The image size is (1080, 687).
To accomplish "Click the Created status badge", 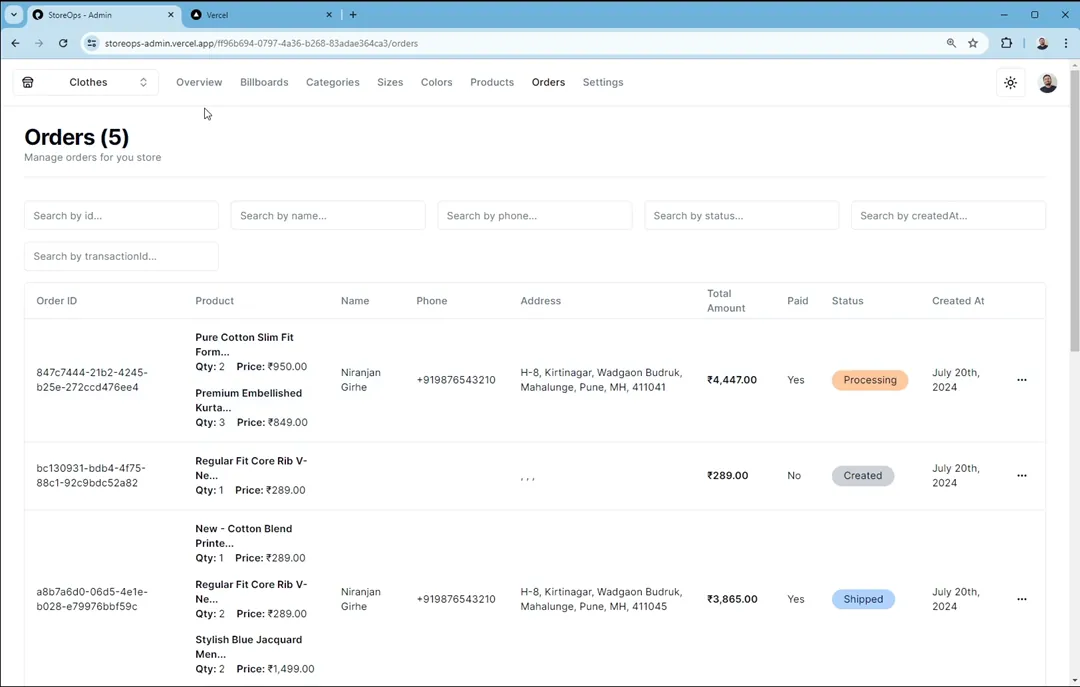I will (x=862, y=475).
